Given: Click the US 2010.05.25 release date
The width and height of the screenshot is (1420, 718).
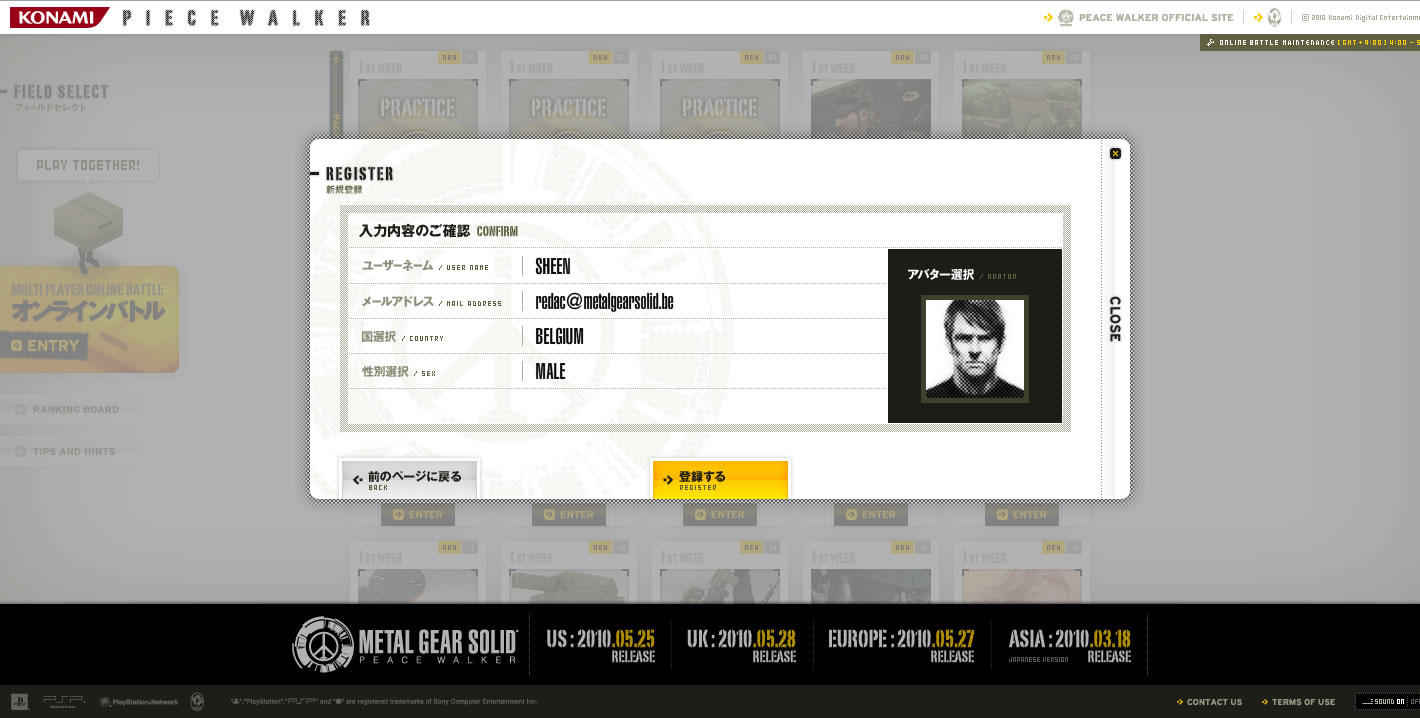Looking at the screenshot, I should pyautogui.click(x=601, y=646).
